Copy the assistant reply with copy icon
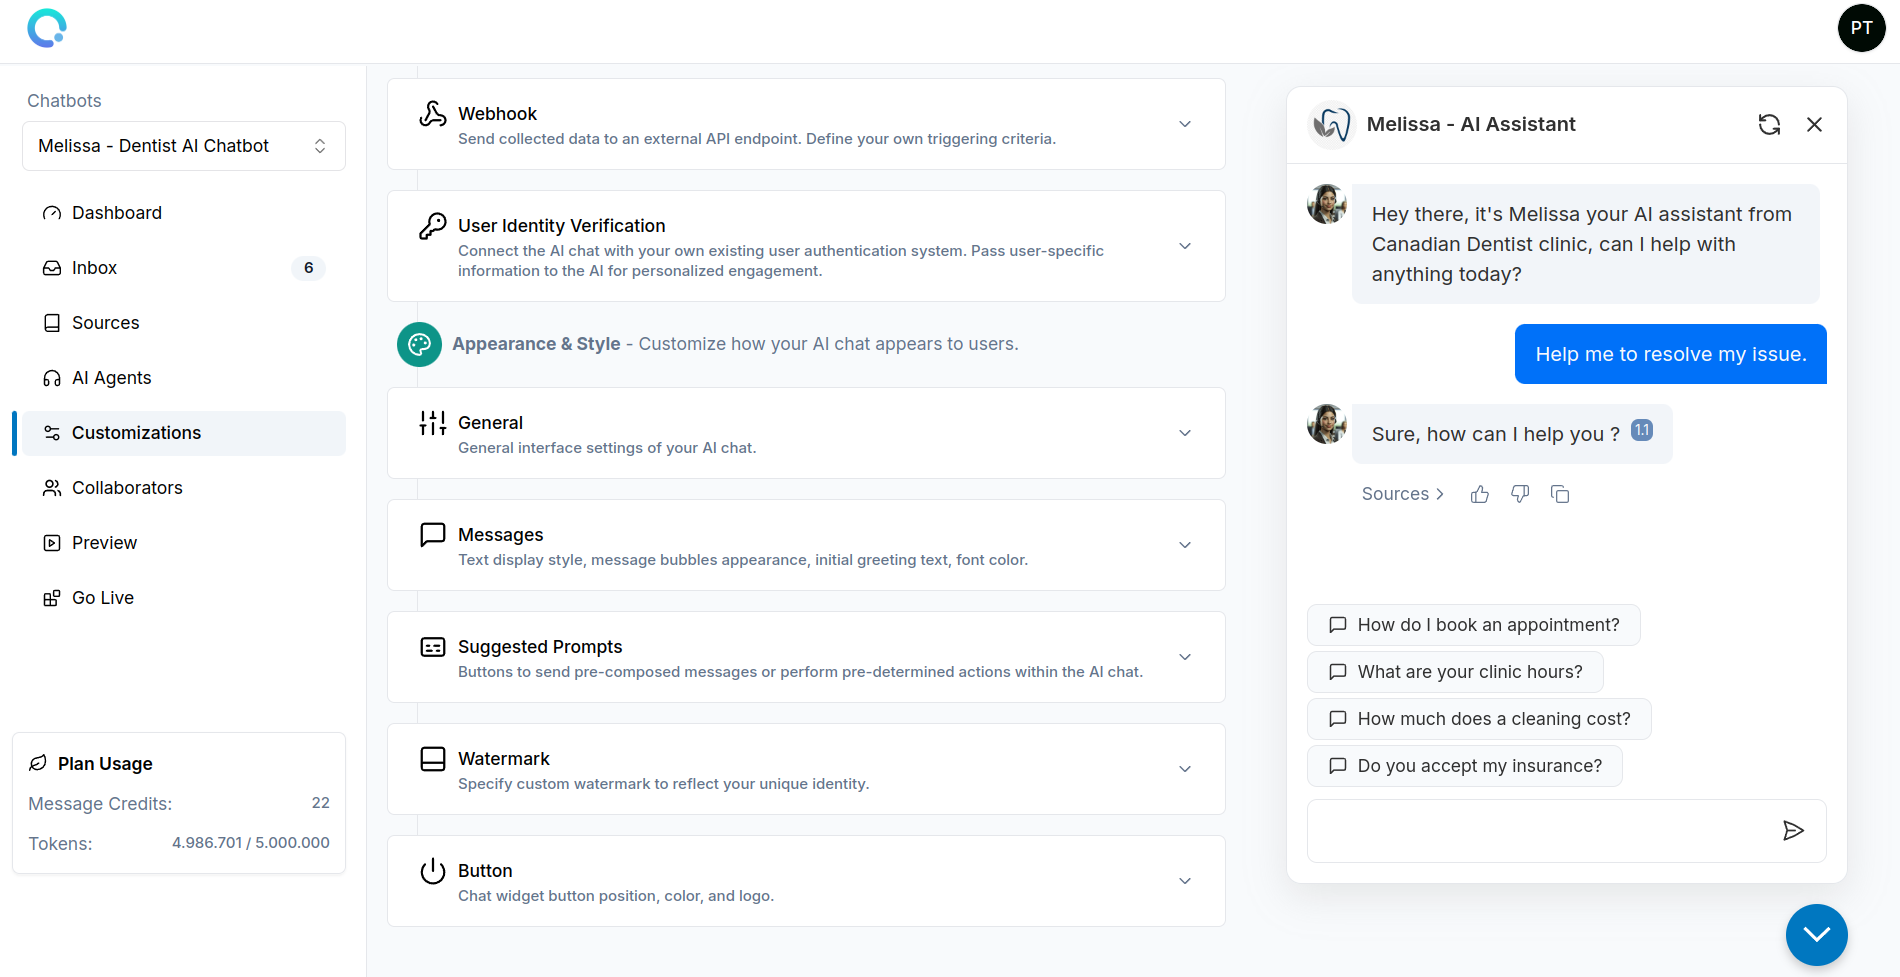The image size is (1900, 977). 1560,494
